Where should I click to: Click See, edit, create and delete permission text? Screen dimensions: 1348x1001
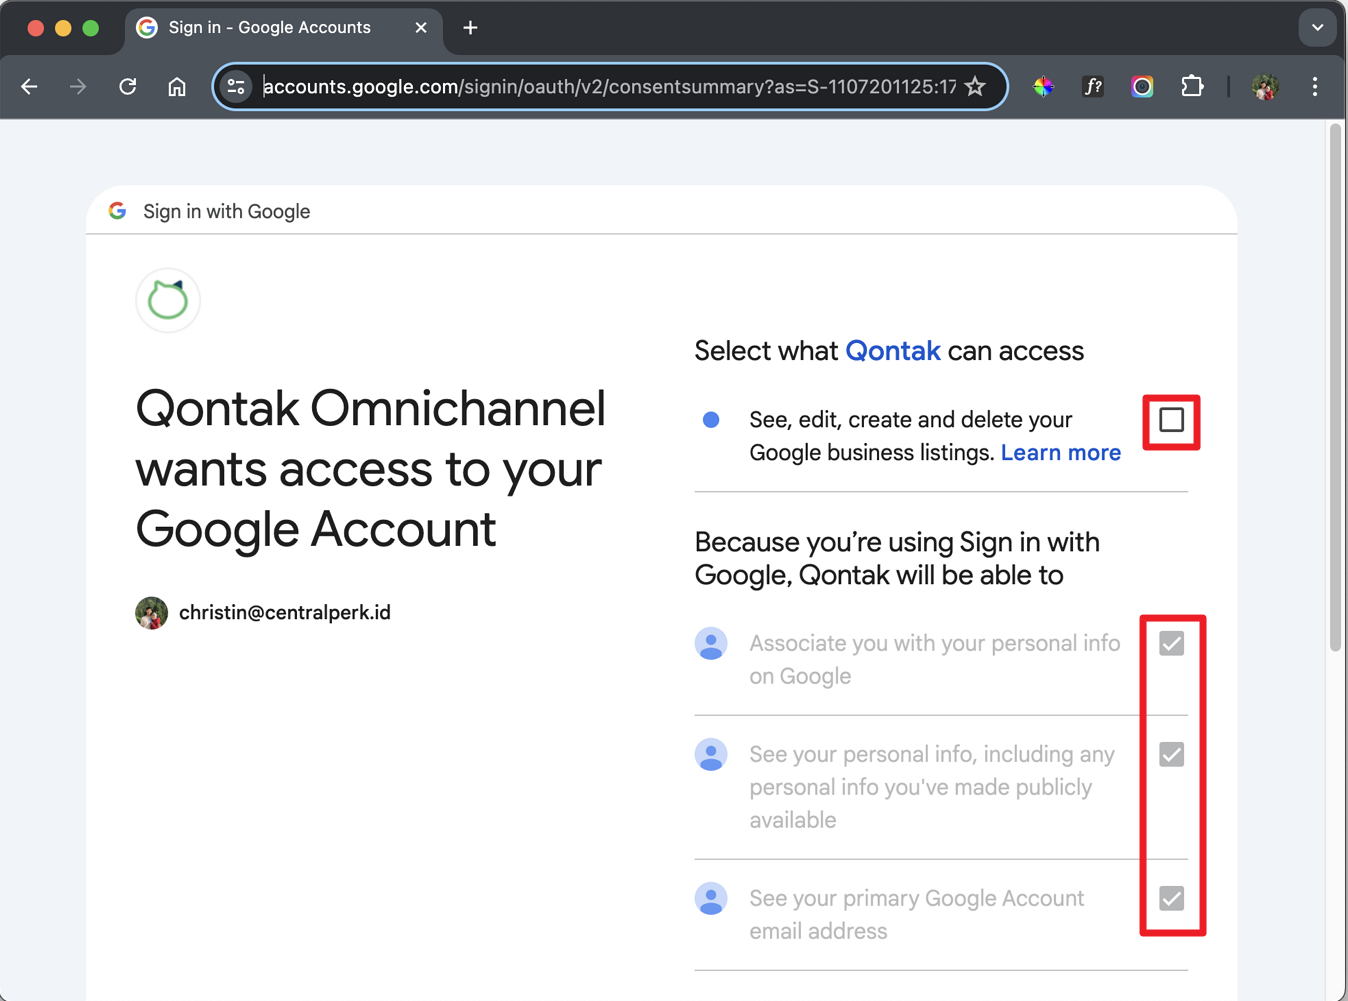935,436
